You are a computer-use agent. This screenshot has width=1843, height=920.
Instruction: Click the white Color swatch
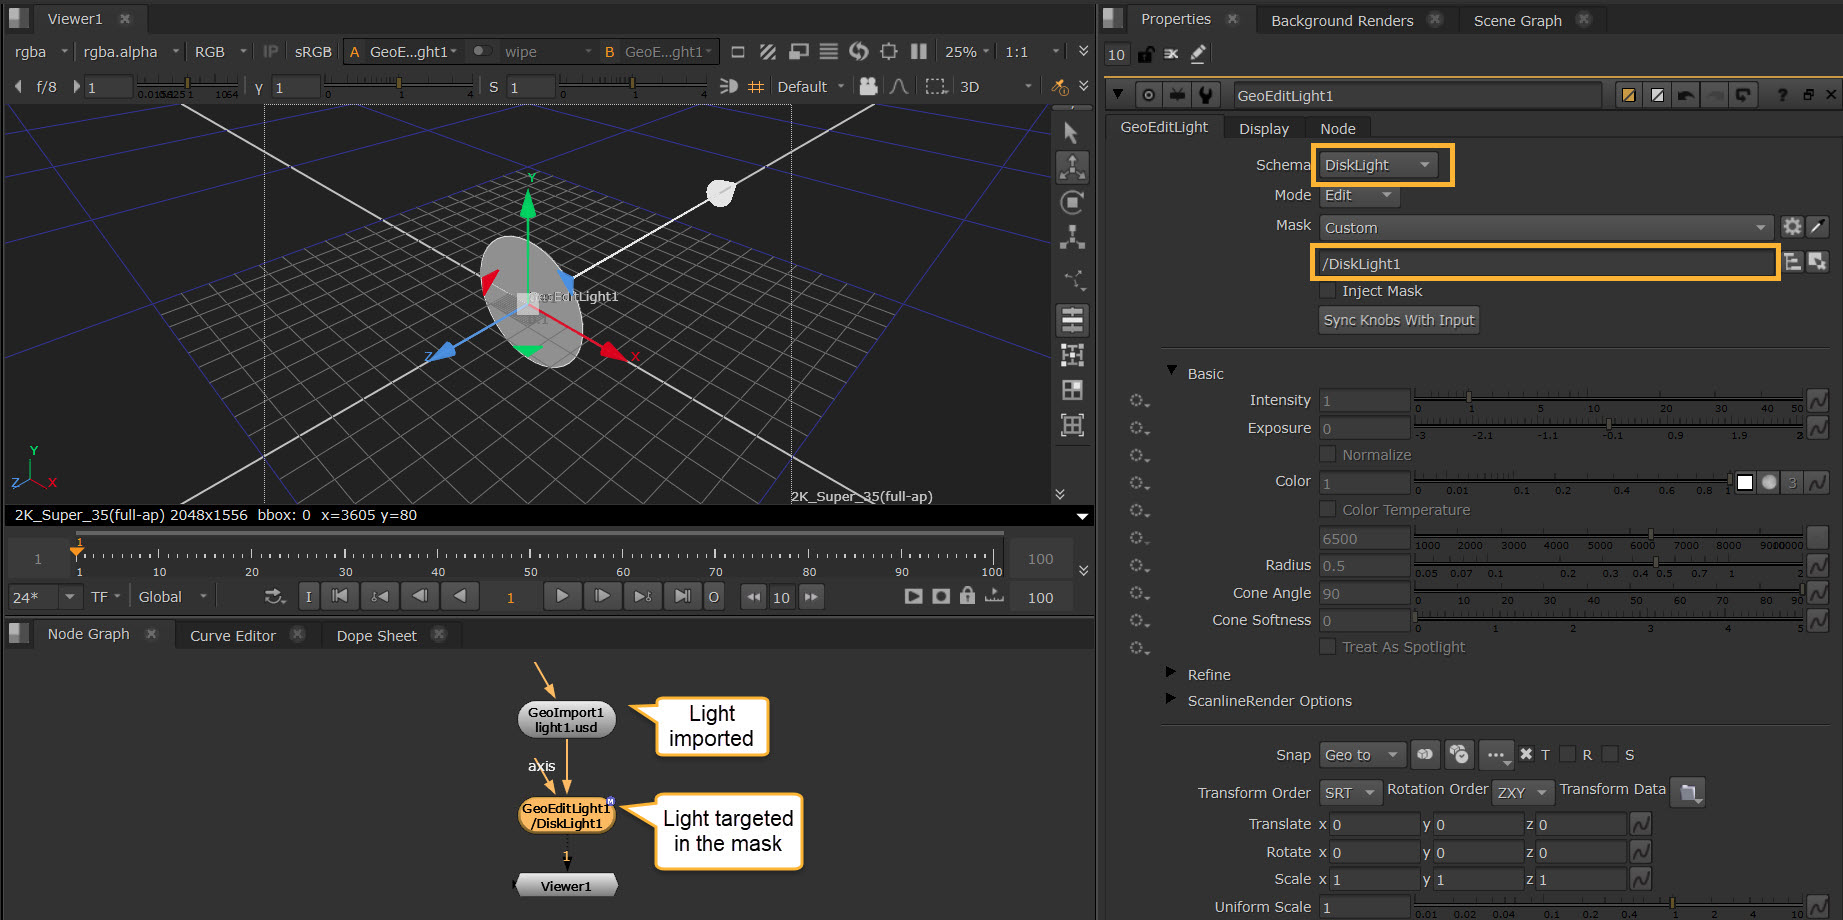click(x=1745, y=483)
